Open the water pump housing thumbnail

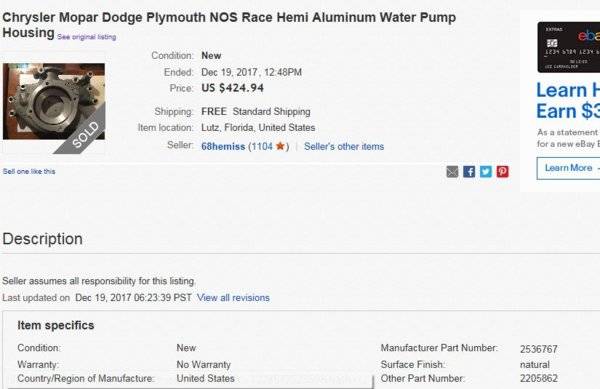click(54, 102)
